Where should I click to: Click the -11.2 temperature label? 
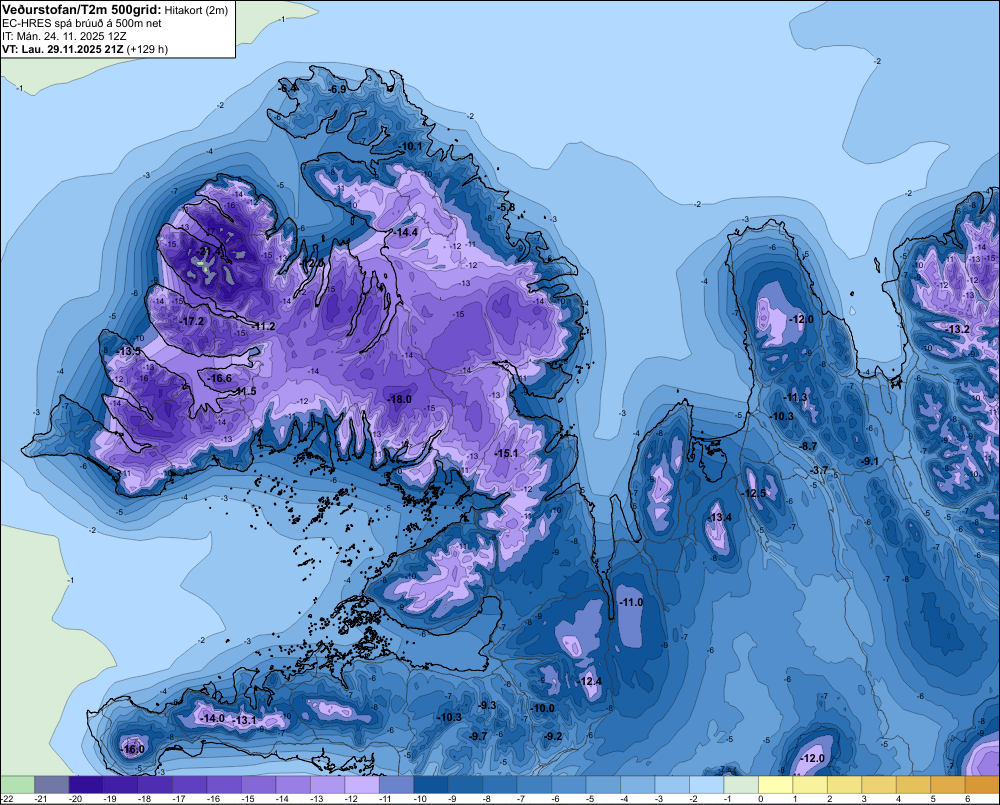(263, 326)
